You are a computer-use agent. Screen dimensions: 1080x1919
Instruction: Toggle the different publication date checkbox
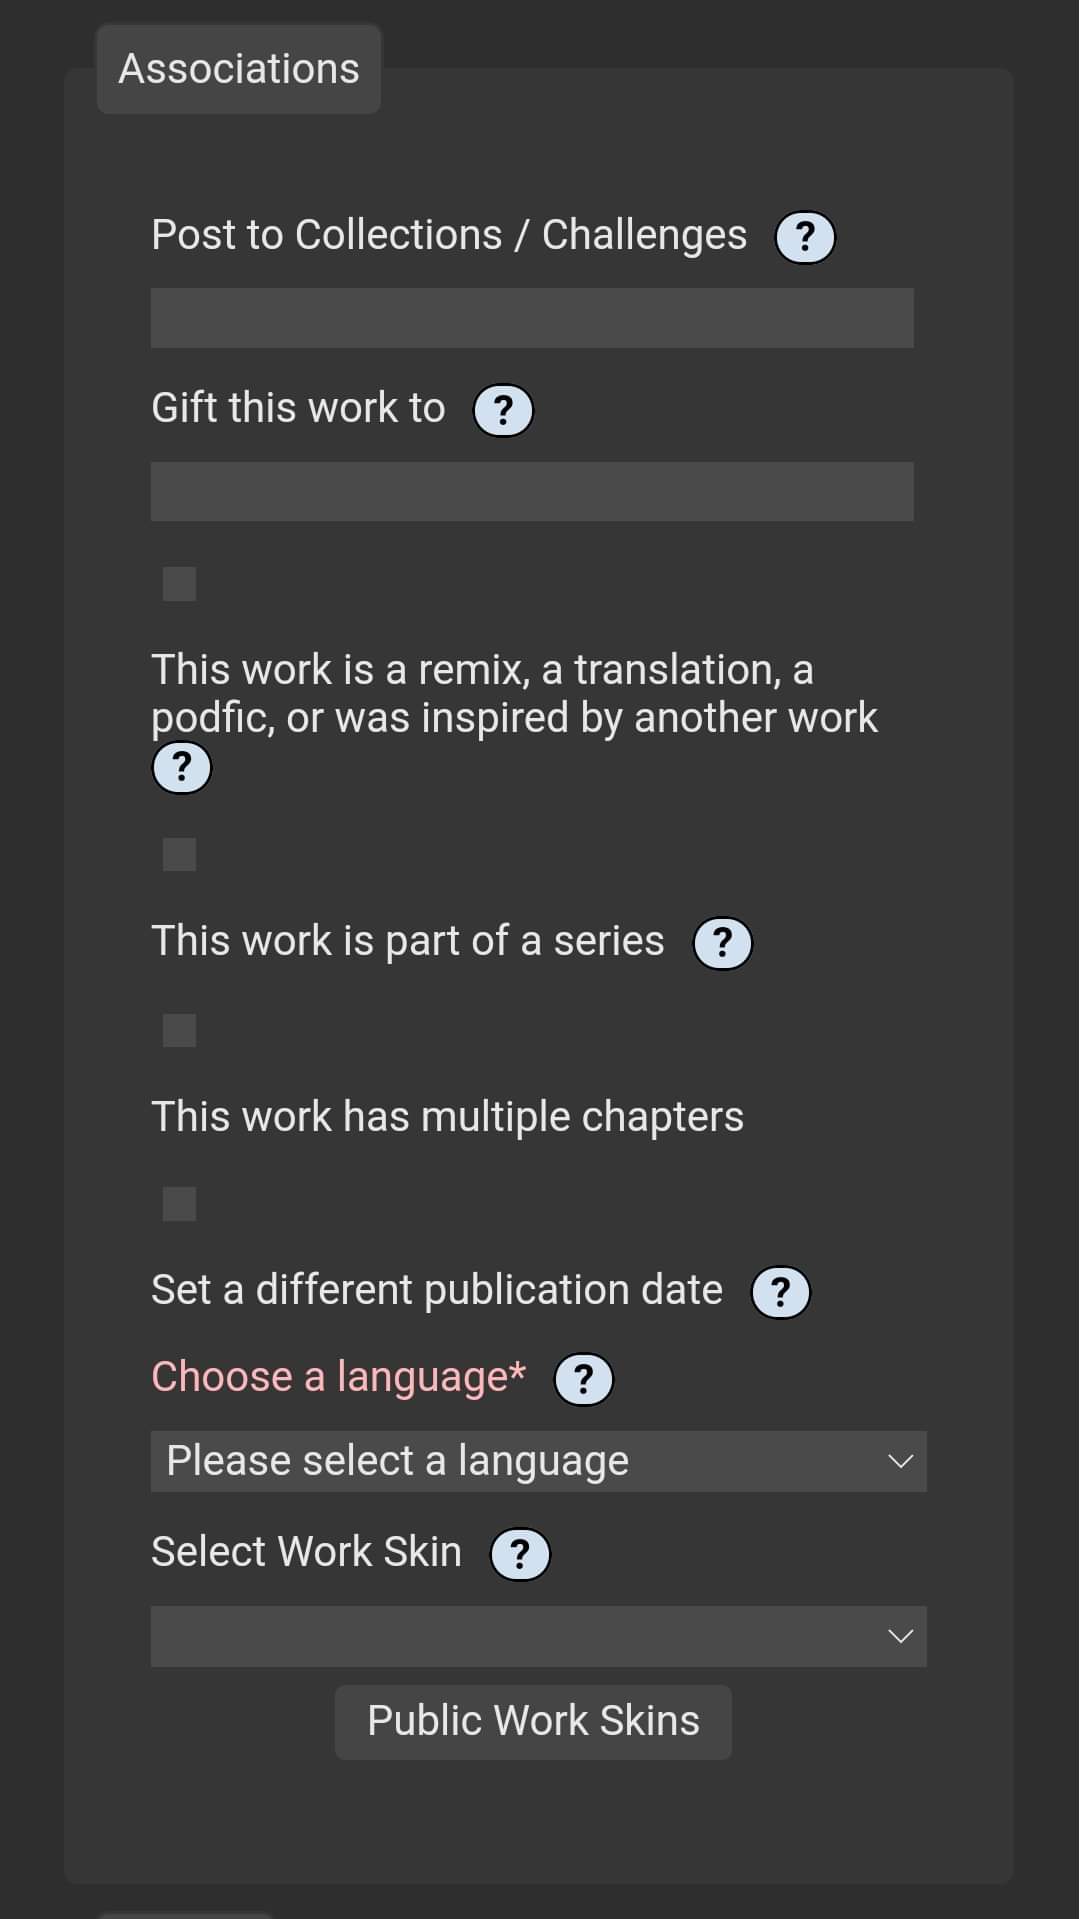click(x=177, y=1204)
